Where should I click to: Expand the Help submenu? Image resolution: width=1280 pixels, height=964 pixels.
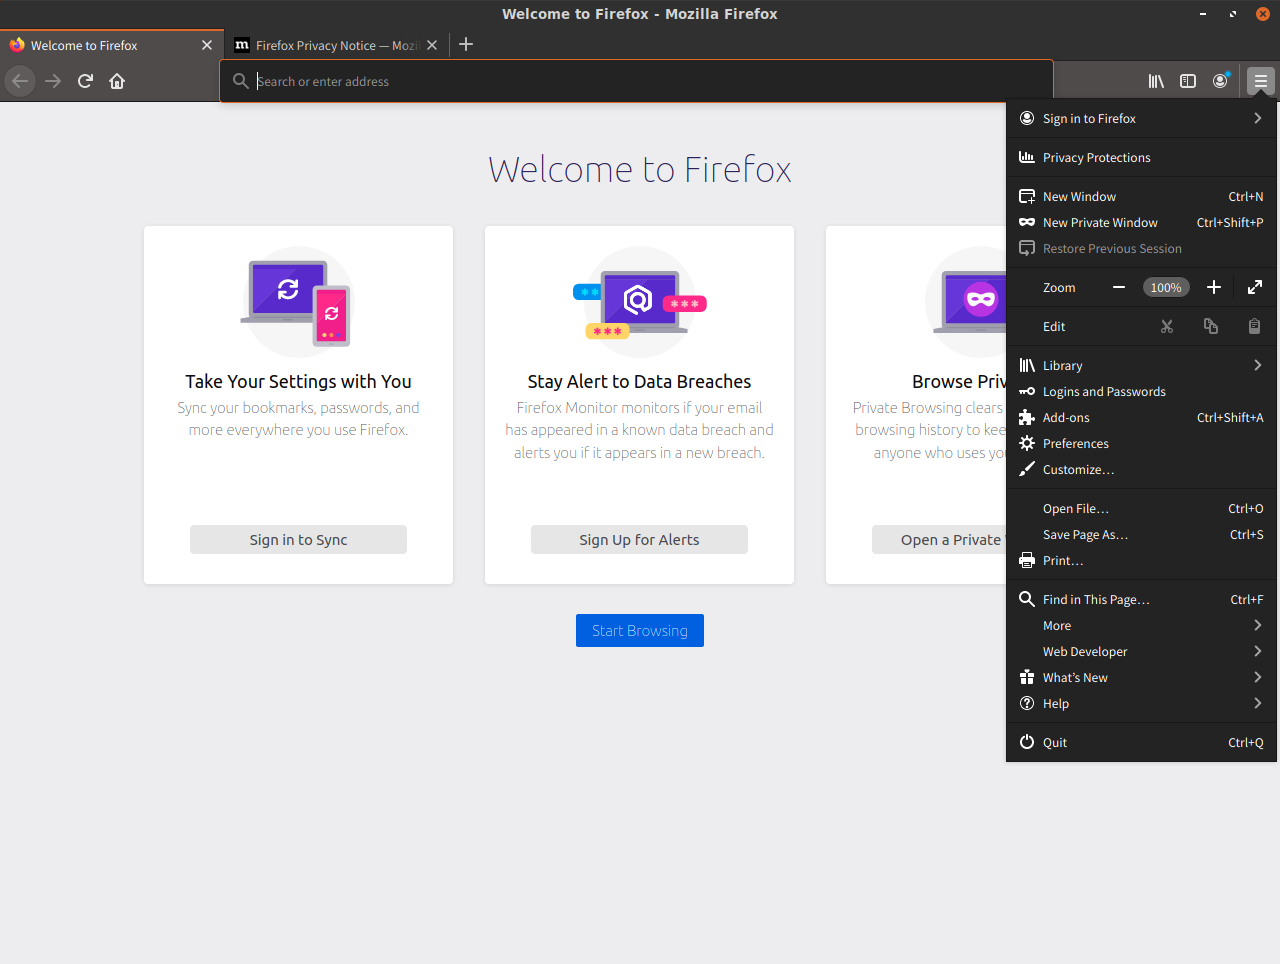1141,703
